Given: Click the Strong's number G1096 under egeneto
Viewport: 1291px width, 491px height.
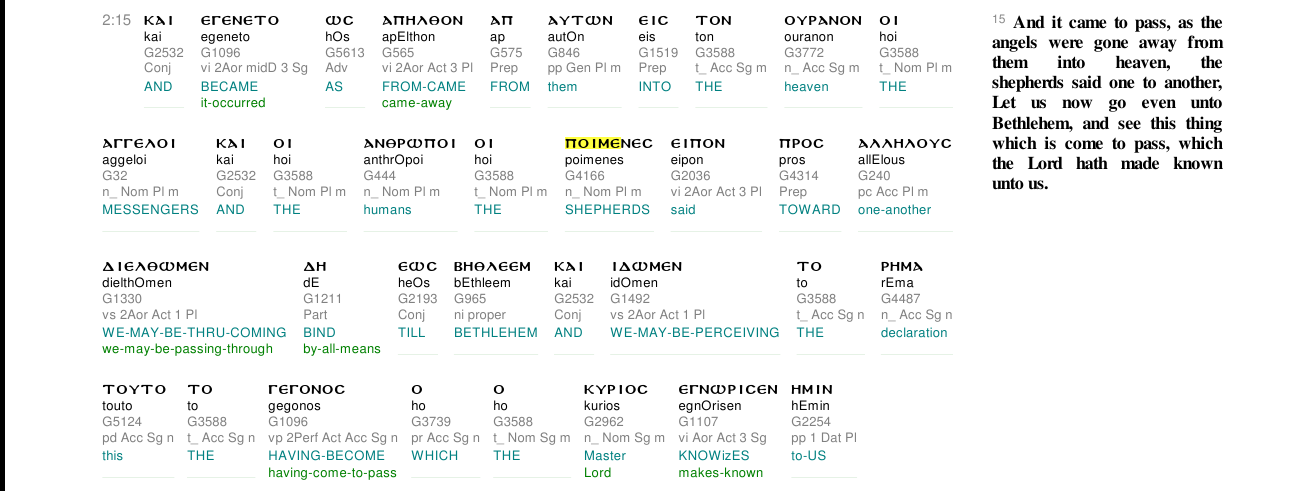Looking at the screenshot, I should (x=221, y=52).
